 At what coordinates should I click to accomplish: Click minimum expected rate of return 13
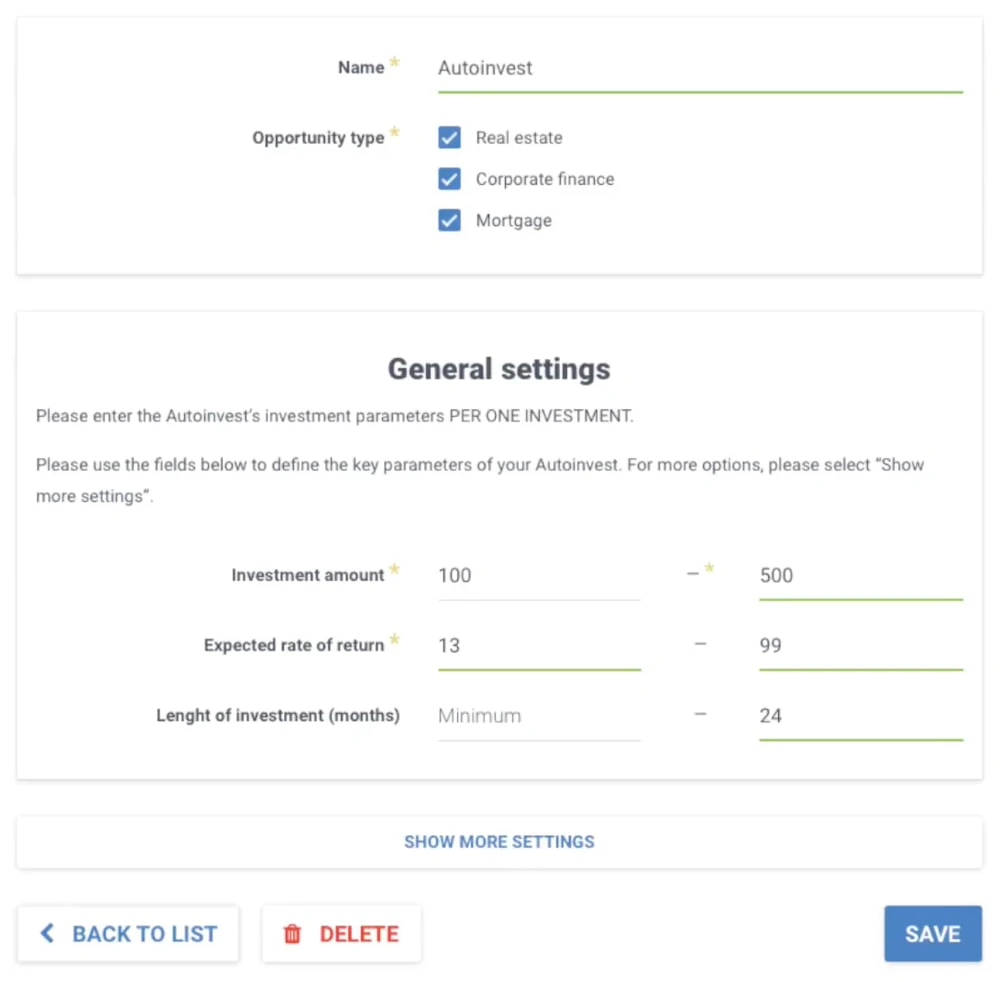(x=539, y=646)
